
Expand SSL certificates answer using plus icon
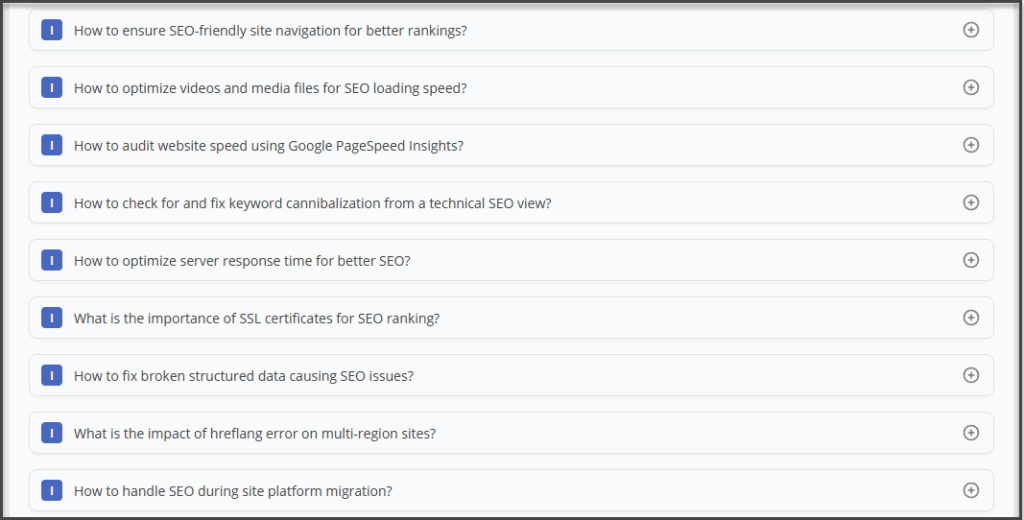(970, 317)
